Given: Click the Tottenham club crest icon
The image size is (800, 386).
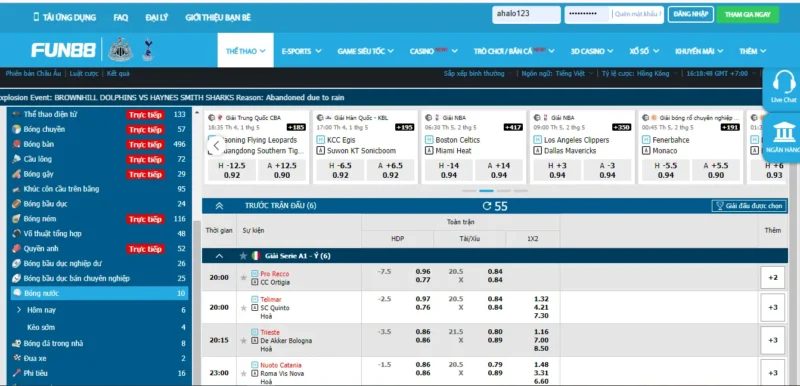Looking at the screenshot, I should pyautogui.click(x=148, y=49).
